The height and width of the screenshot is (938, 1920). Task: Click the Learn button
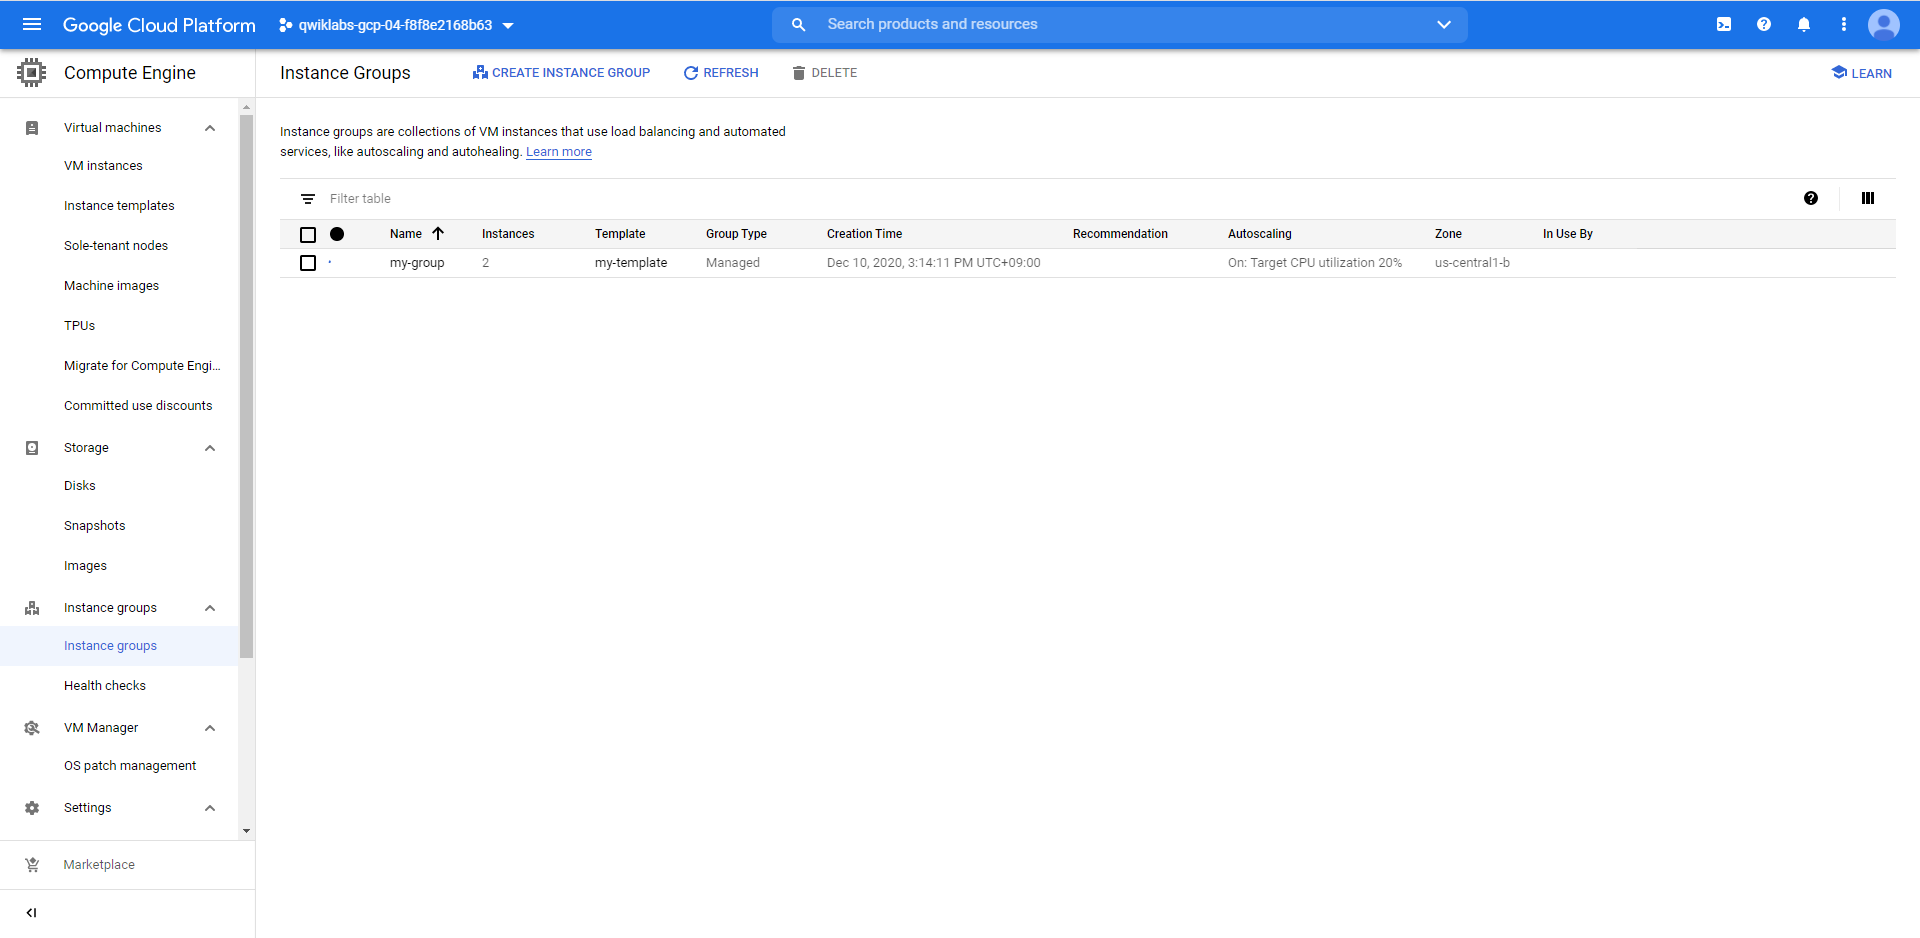(x=1862, y=73)
